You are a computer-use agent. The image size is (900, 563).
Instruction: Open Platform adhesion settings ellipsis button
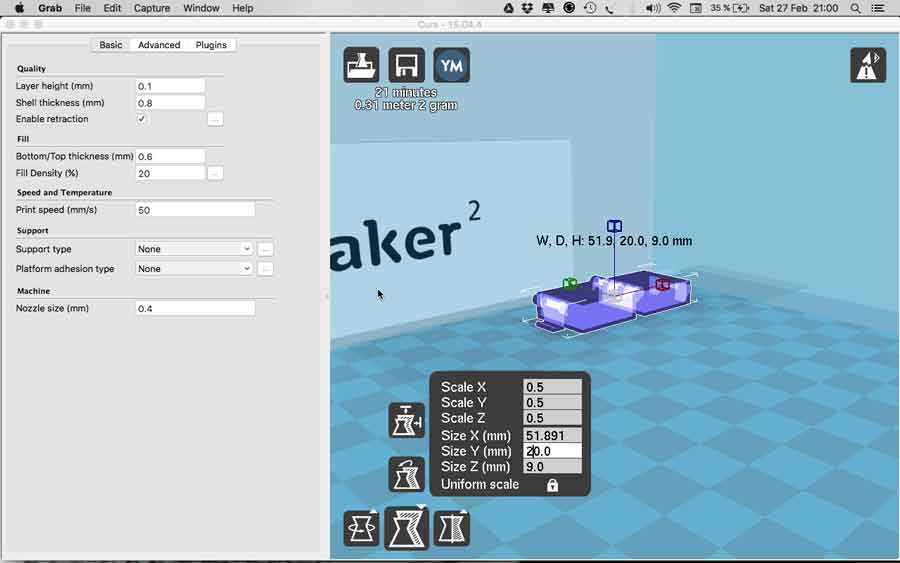click(265, 269)
